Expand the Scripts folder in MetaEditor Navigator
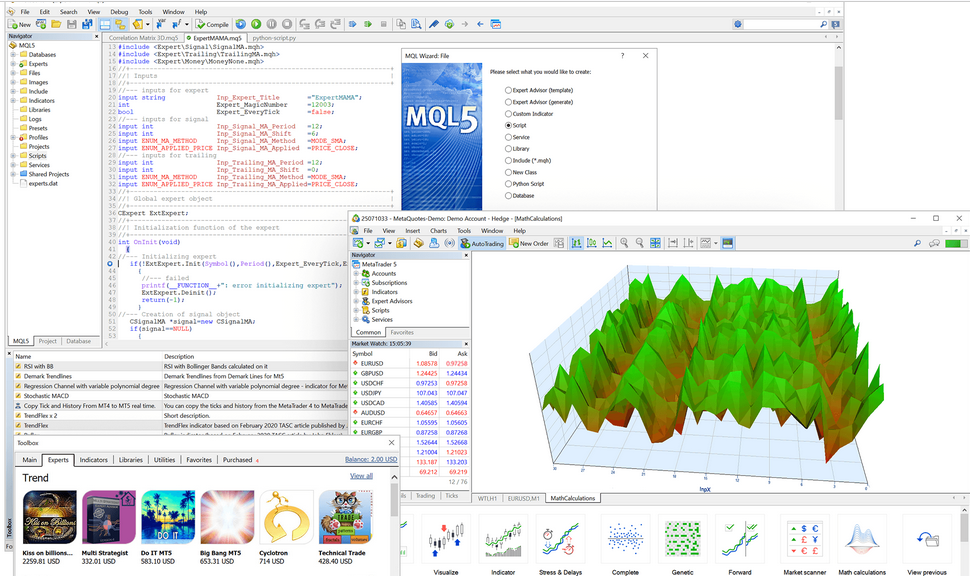 tap(13, 156)
